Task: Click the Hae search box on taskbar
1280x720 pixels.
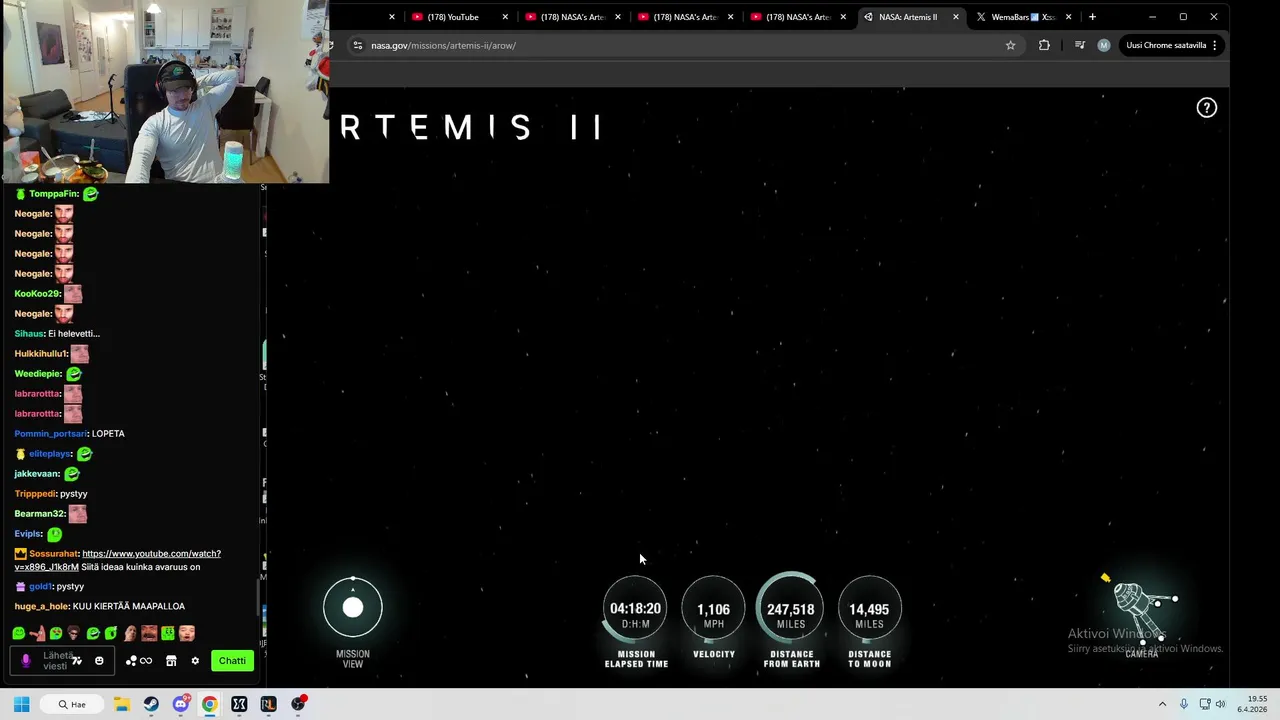Action: point(72,704)
